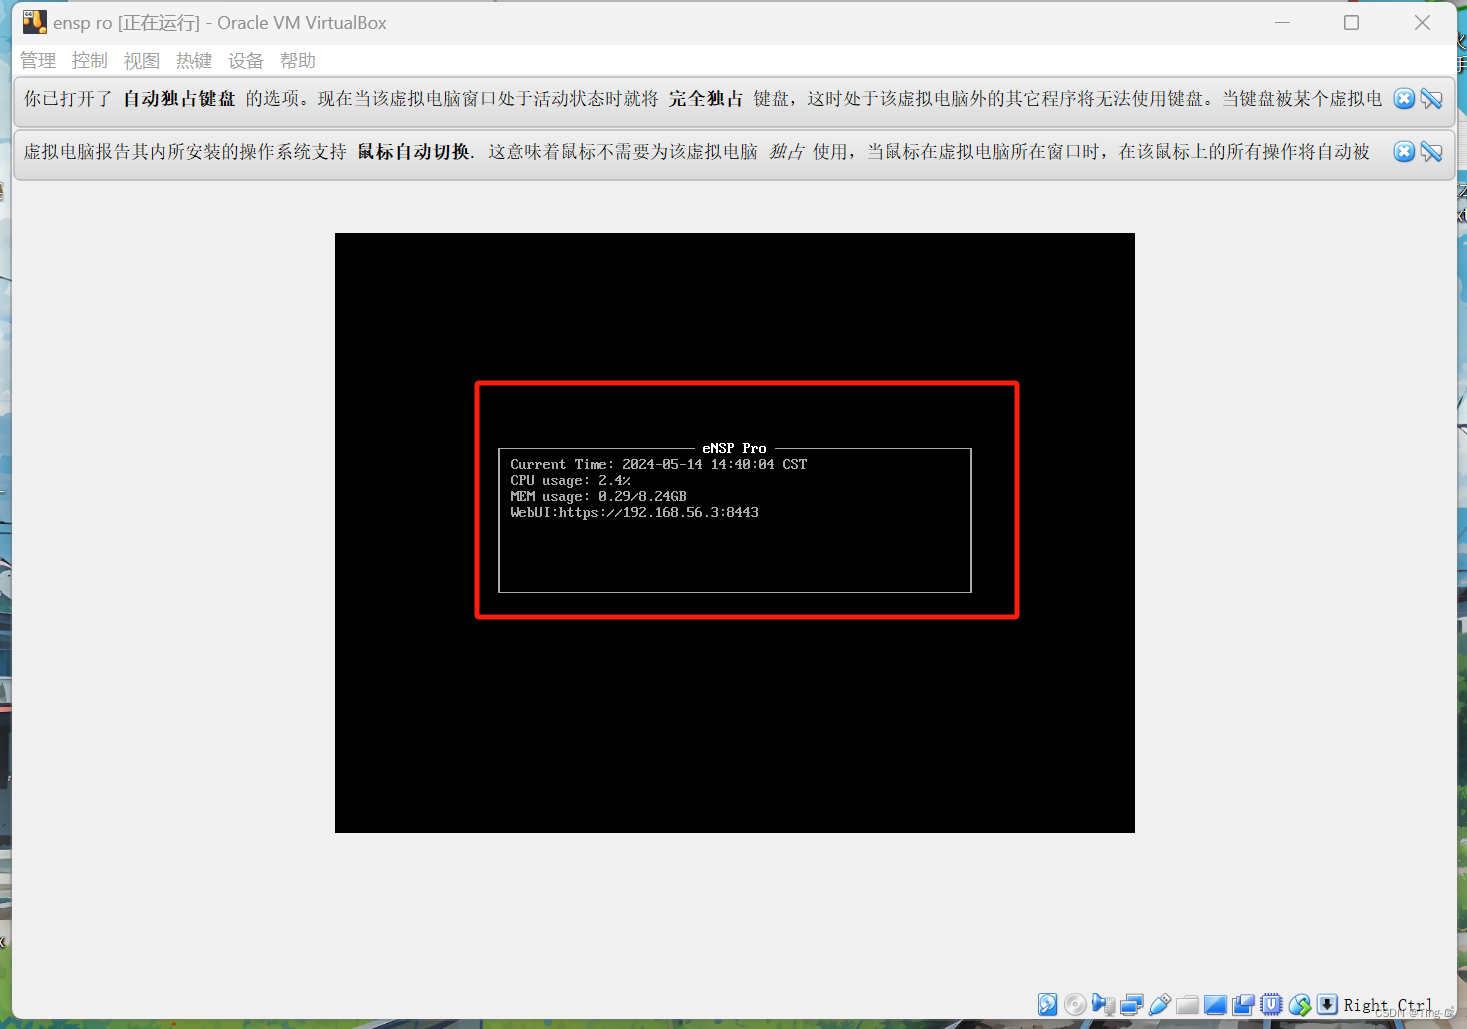1467x1029 pixels.
Task: Click the CPU usage: 2.4% line
Action: pos(570,480)
